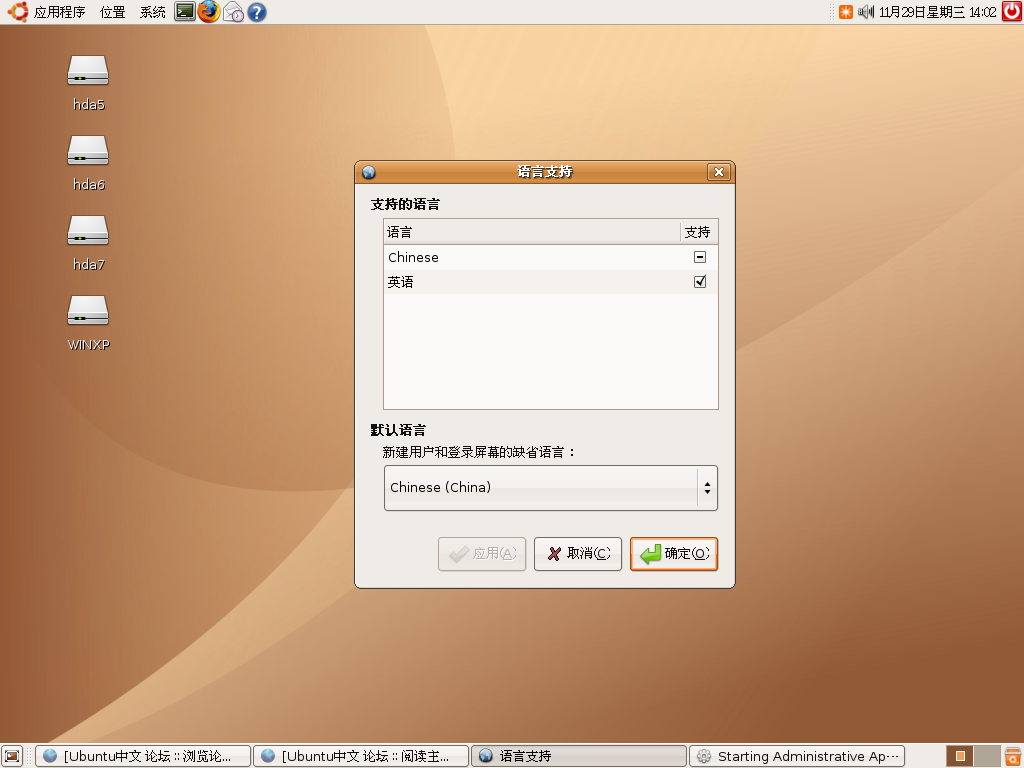Select the second workspace in switcher
The image size is (1024, 768).
[987, 756]
